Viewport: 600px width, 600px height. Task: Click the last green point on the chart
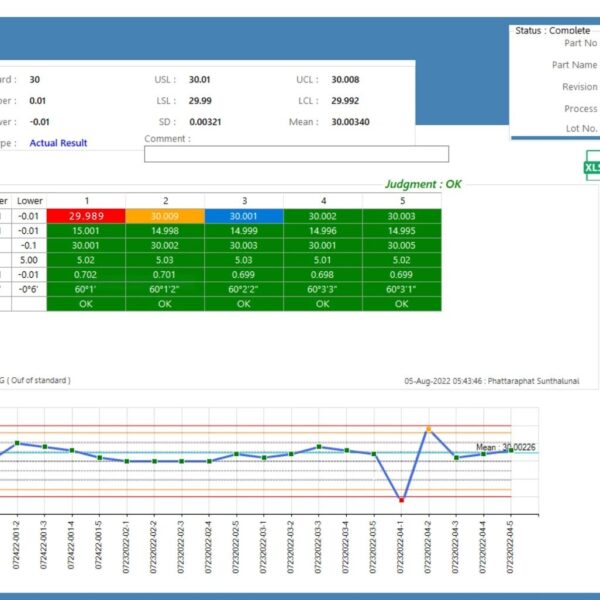[x=511, y=450]
